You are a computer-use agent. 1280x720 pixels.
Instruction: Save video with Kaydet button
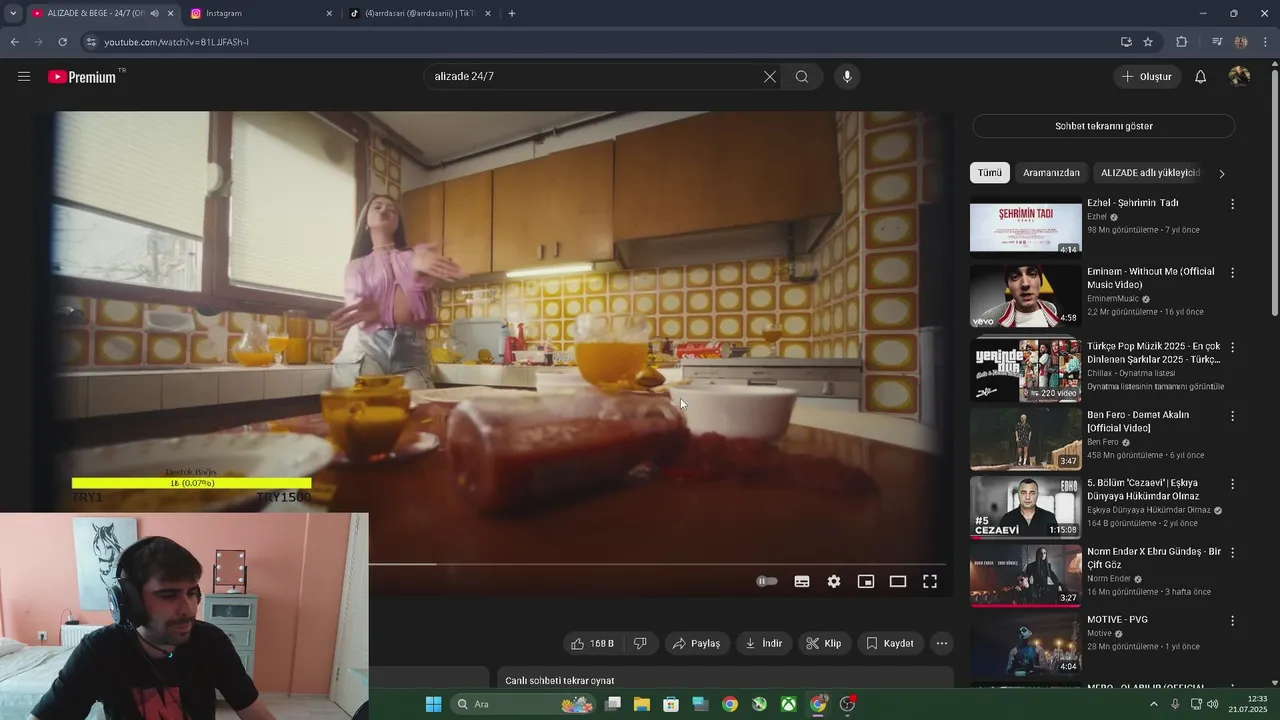point(890,643)
